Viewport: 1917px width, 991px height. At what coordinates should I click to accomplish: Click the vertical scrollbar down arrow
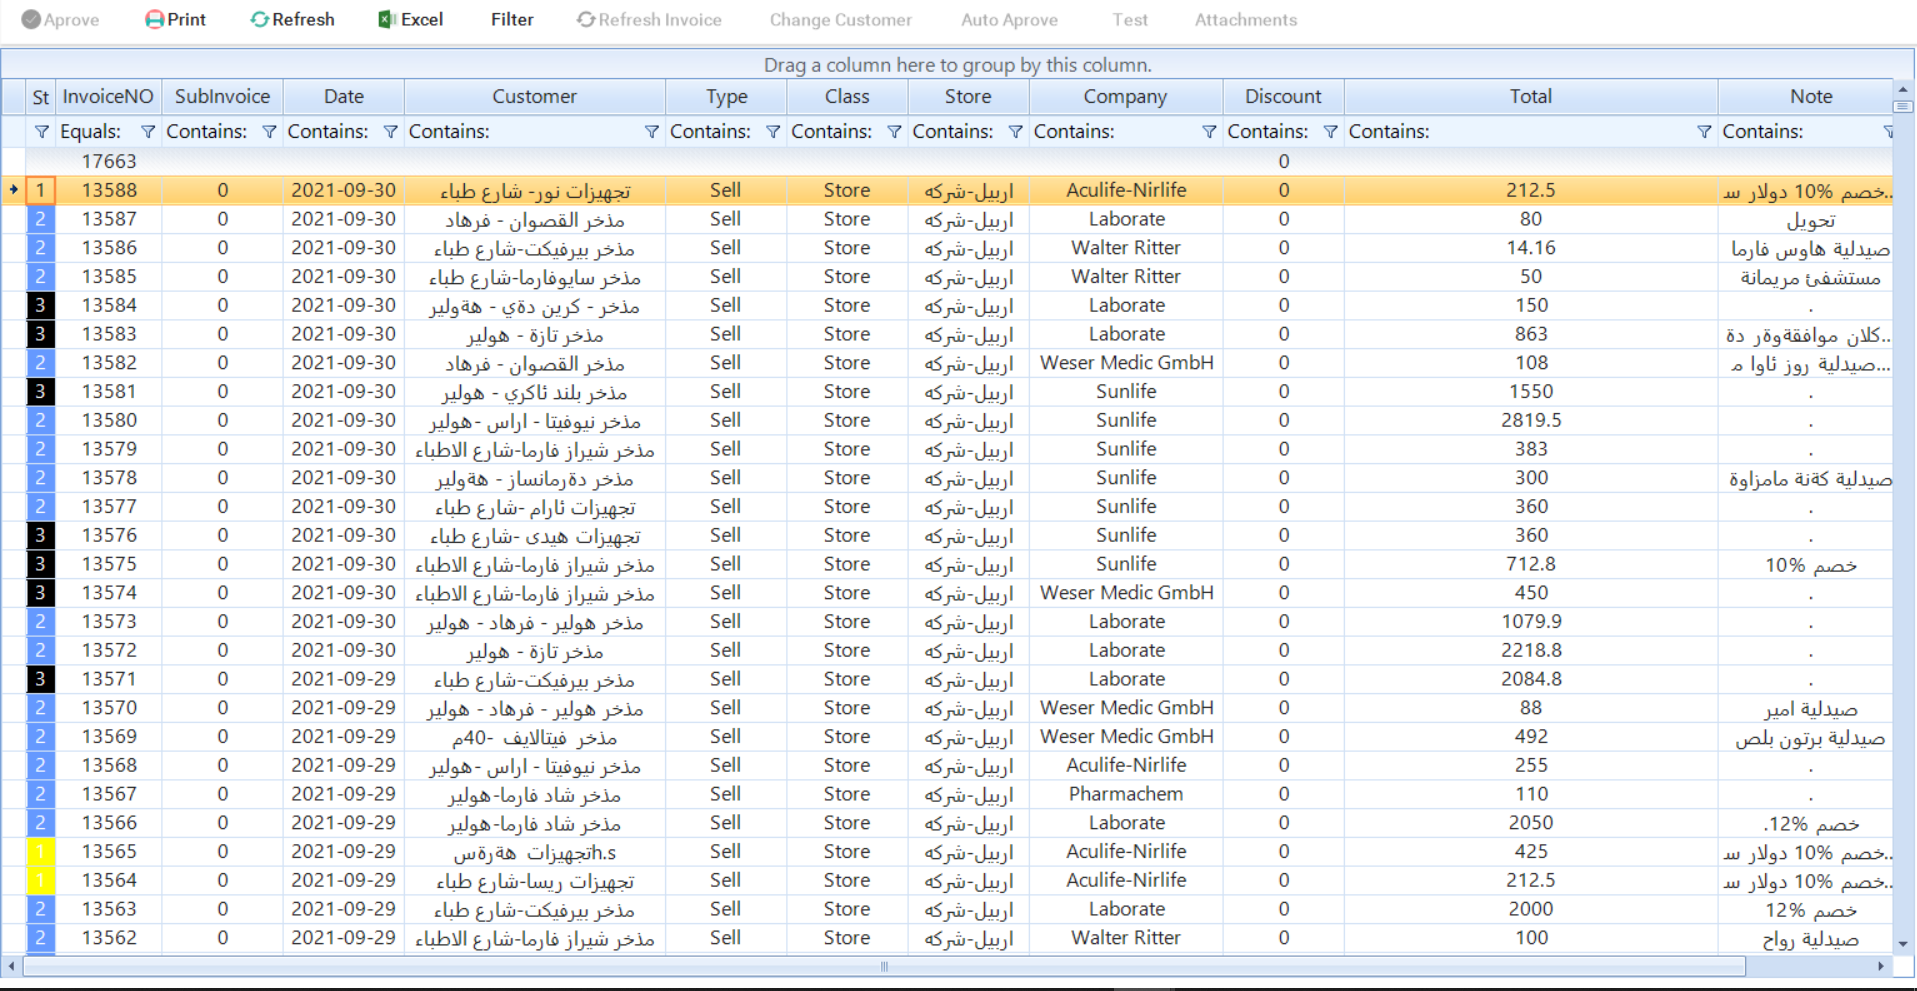pyautogui.click(x=1903, y=944)
